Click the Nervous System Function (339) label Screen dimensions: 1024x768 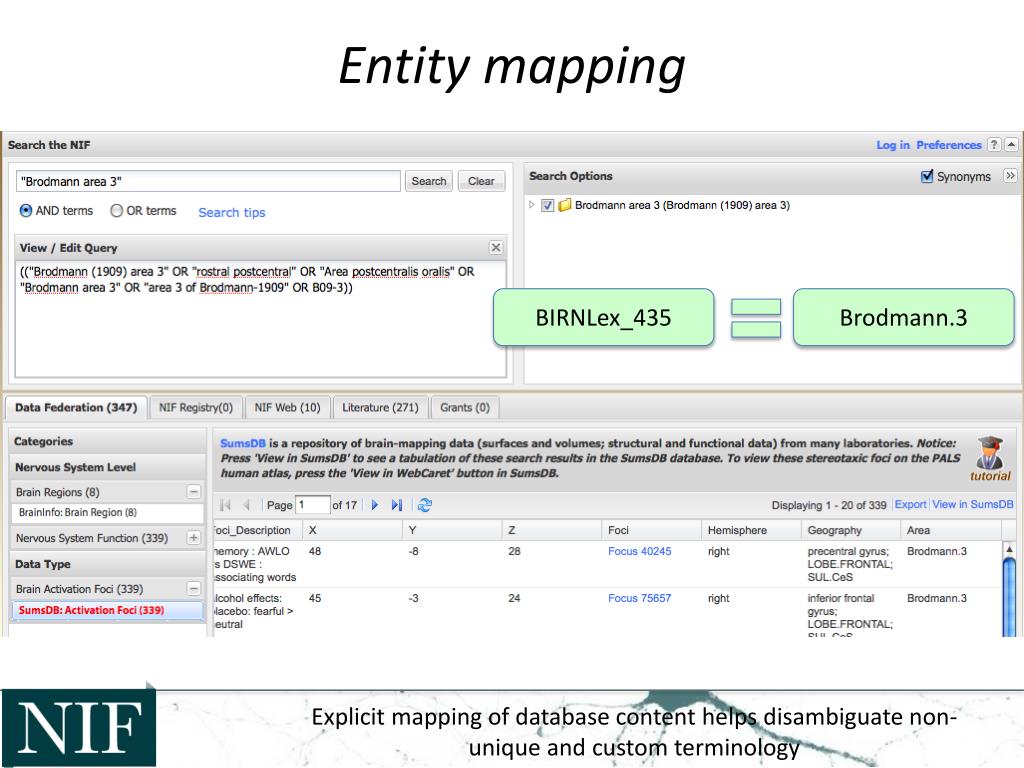click(91, 538)
